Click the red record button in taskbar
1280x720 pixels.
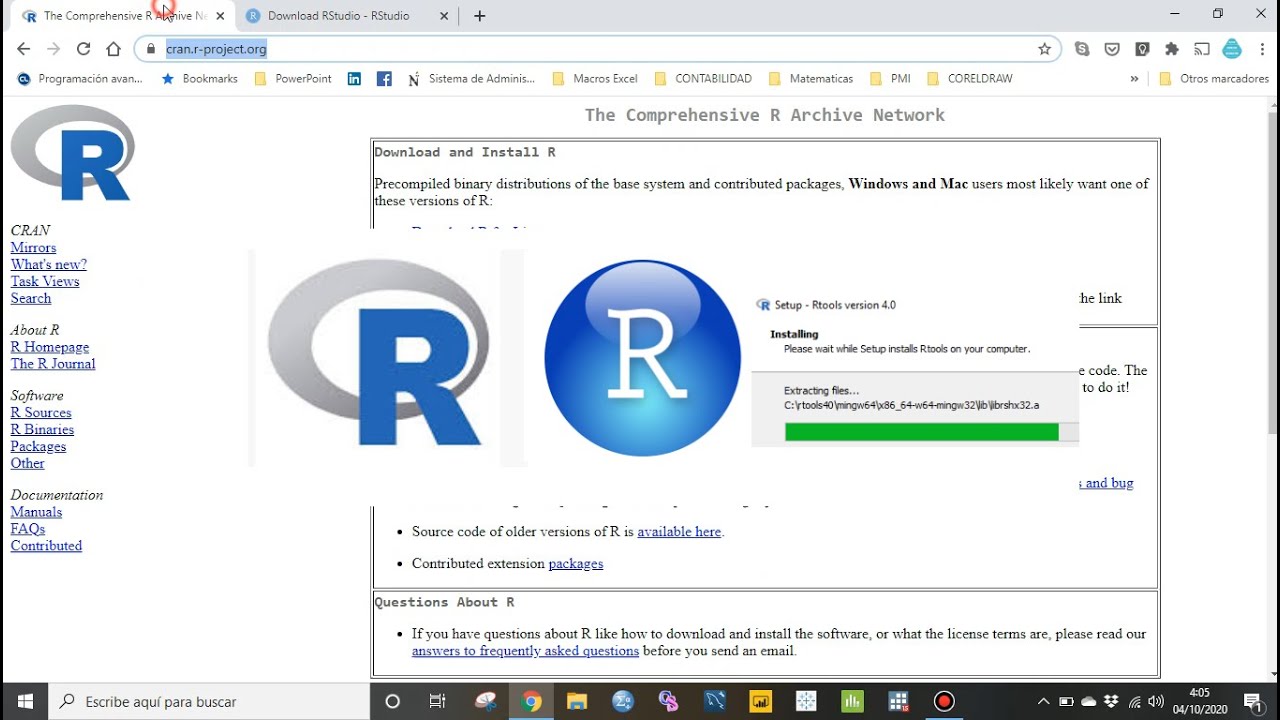[x=944, y=701]
